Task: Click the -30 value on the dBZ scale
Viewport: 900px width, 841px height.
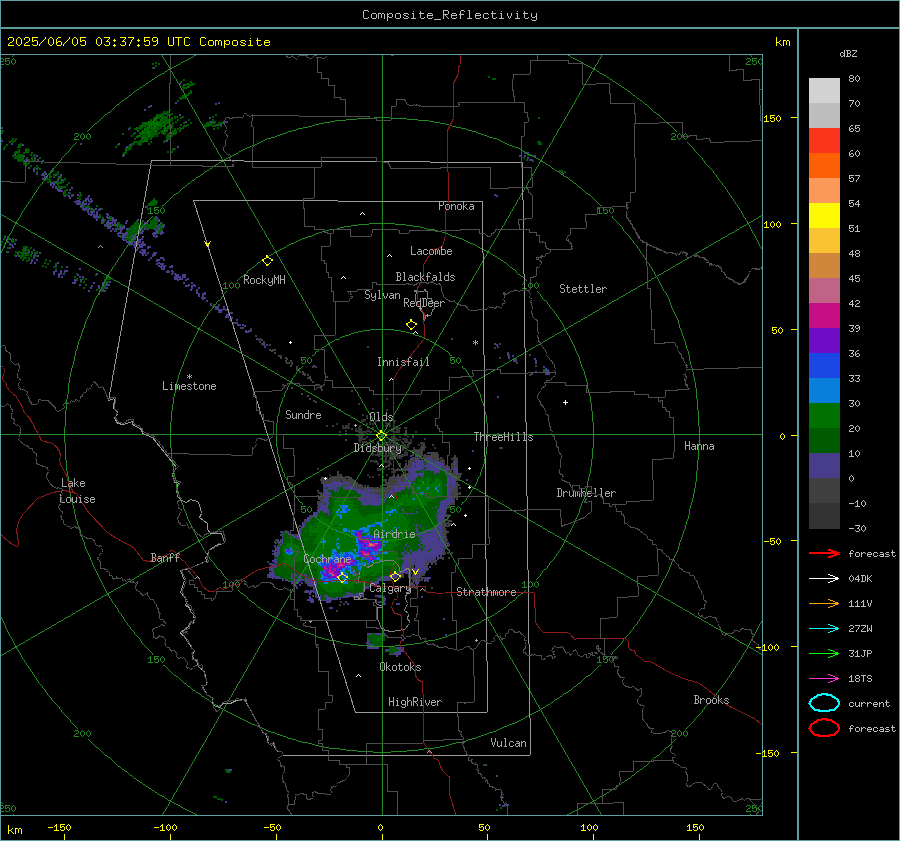Action: (x=857, y=528)
